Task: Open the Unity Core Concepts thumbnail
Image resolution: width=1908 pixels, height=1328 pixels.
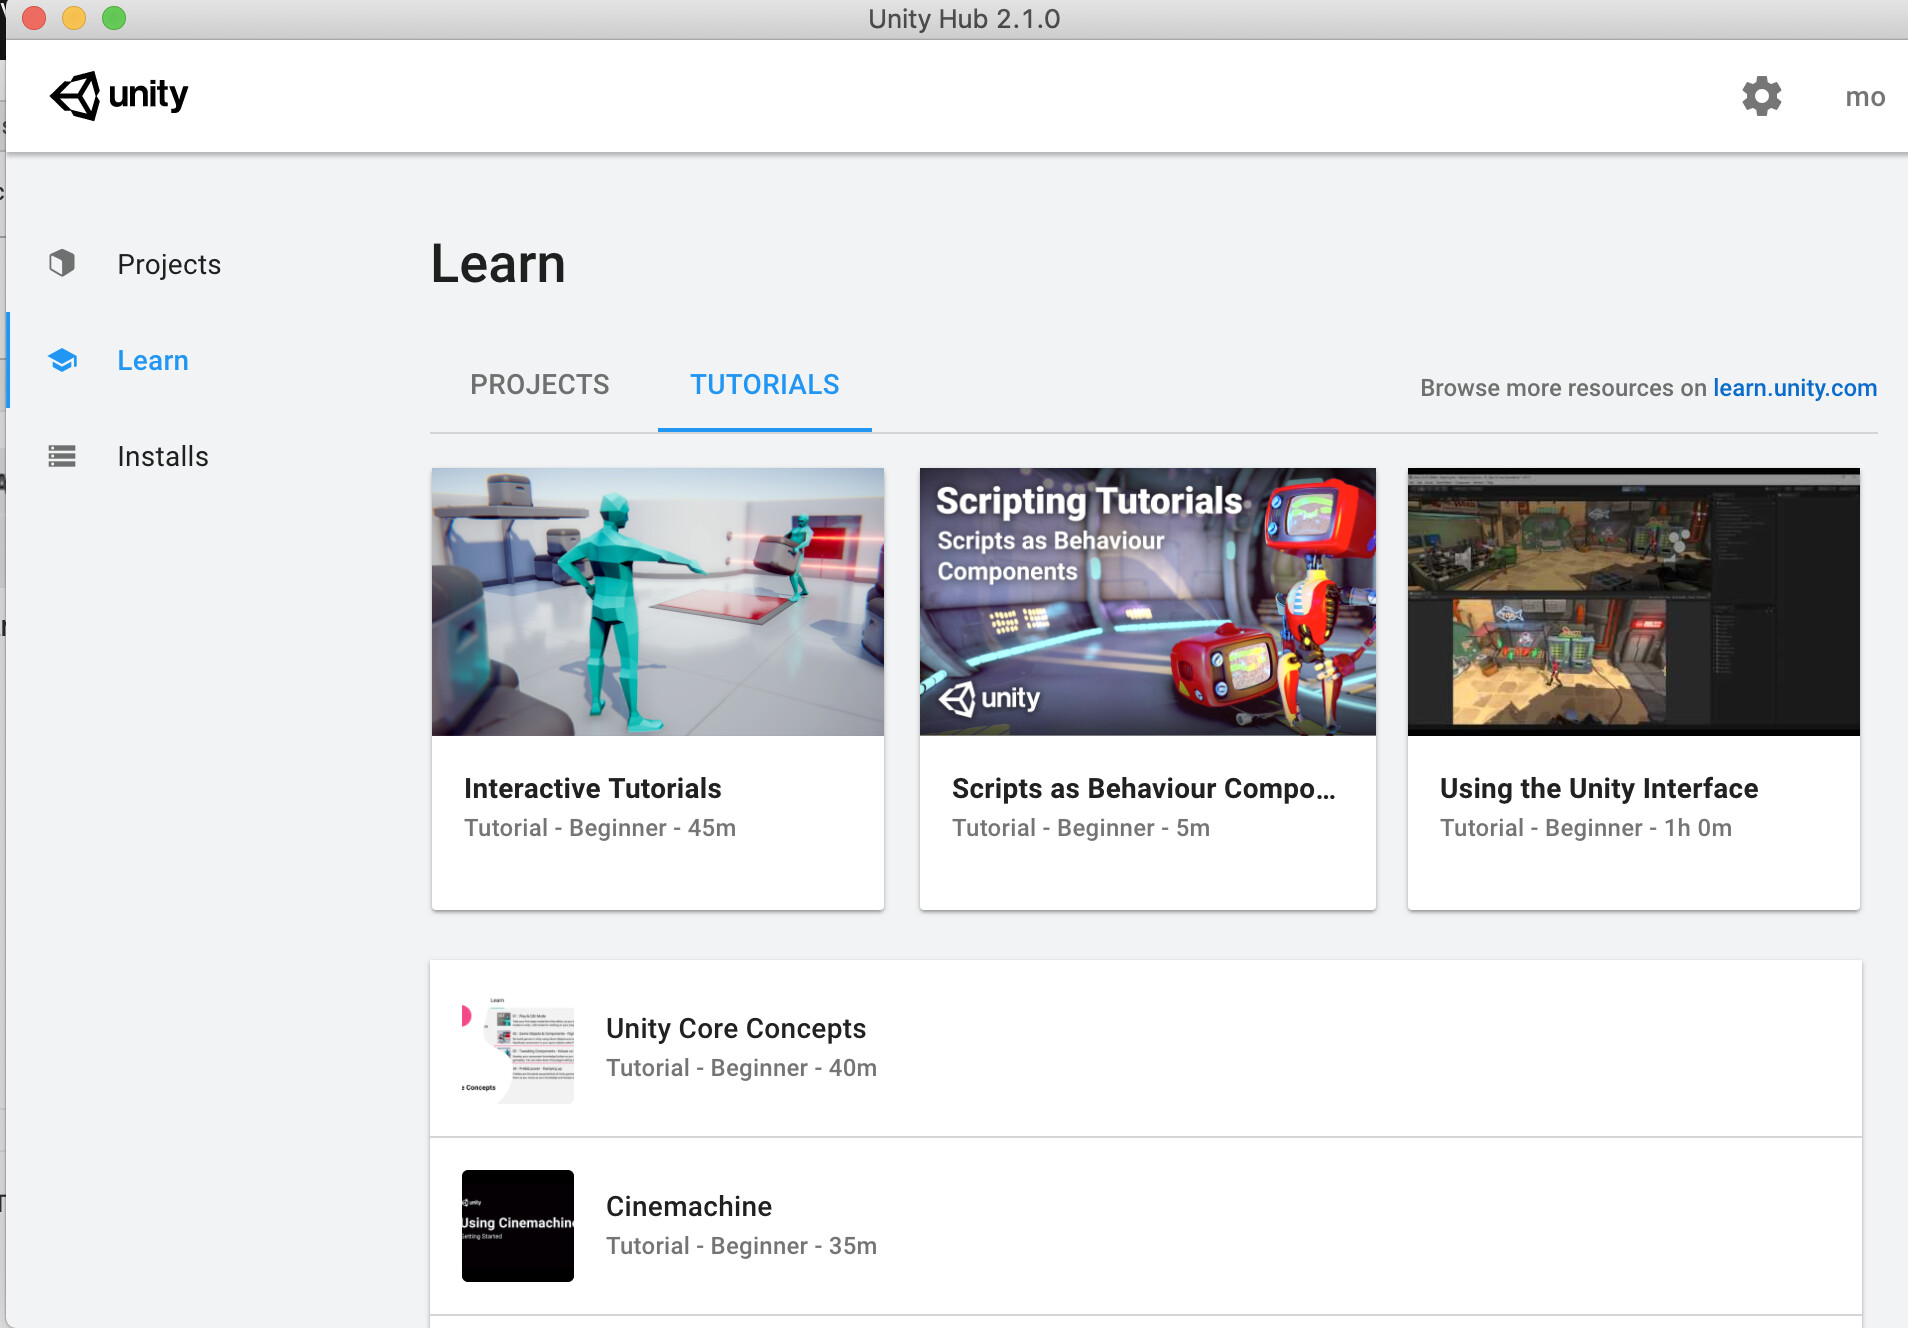Action: tap(518, 1048)
